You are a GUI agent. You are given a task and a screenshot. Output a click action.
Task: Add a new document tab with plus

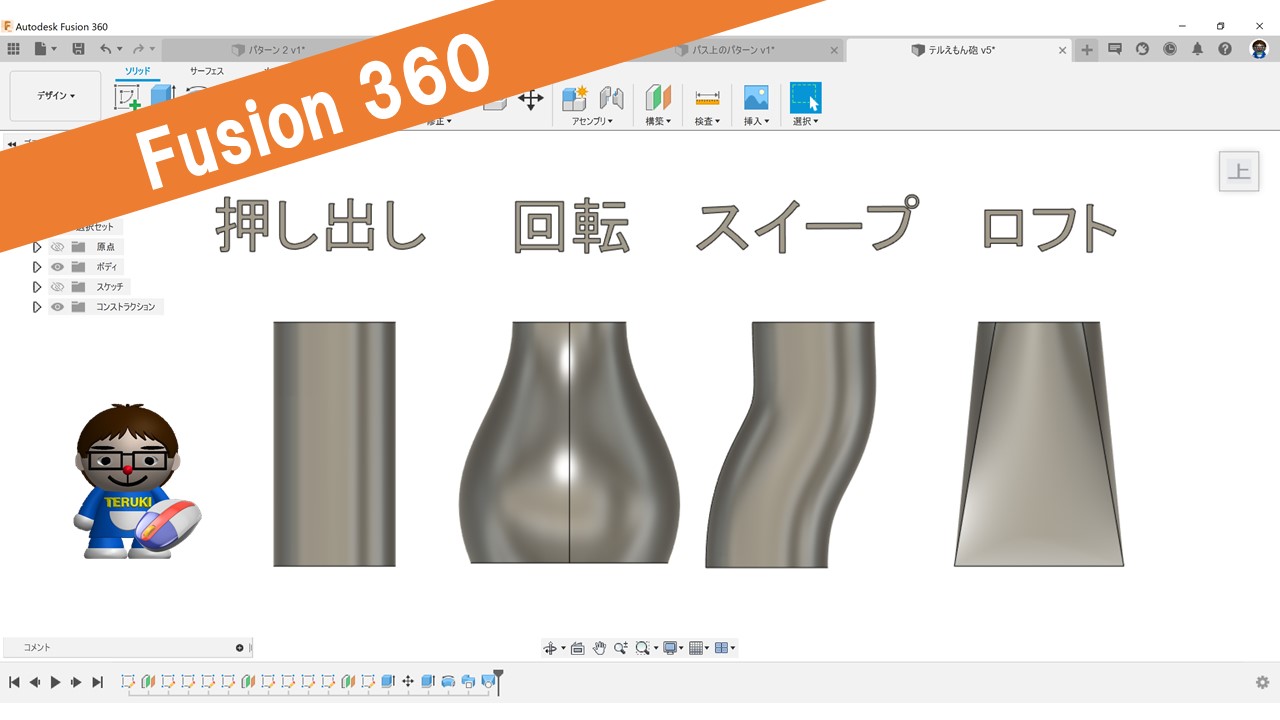[1087, 50]
